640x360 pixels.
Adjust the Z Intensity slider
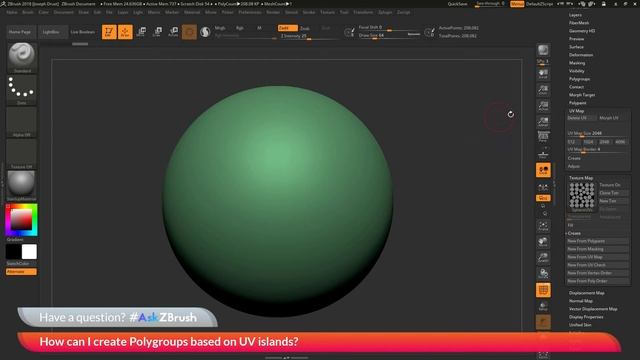tap(309, 36)
